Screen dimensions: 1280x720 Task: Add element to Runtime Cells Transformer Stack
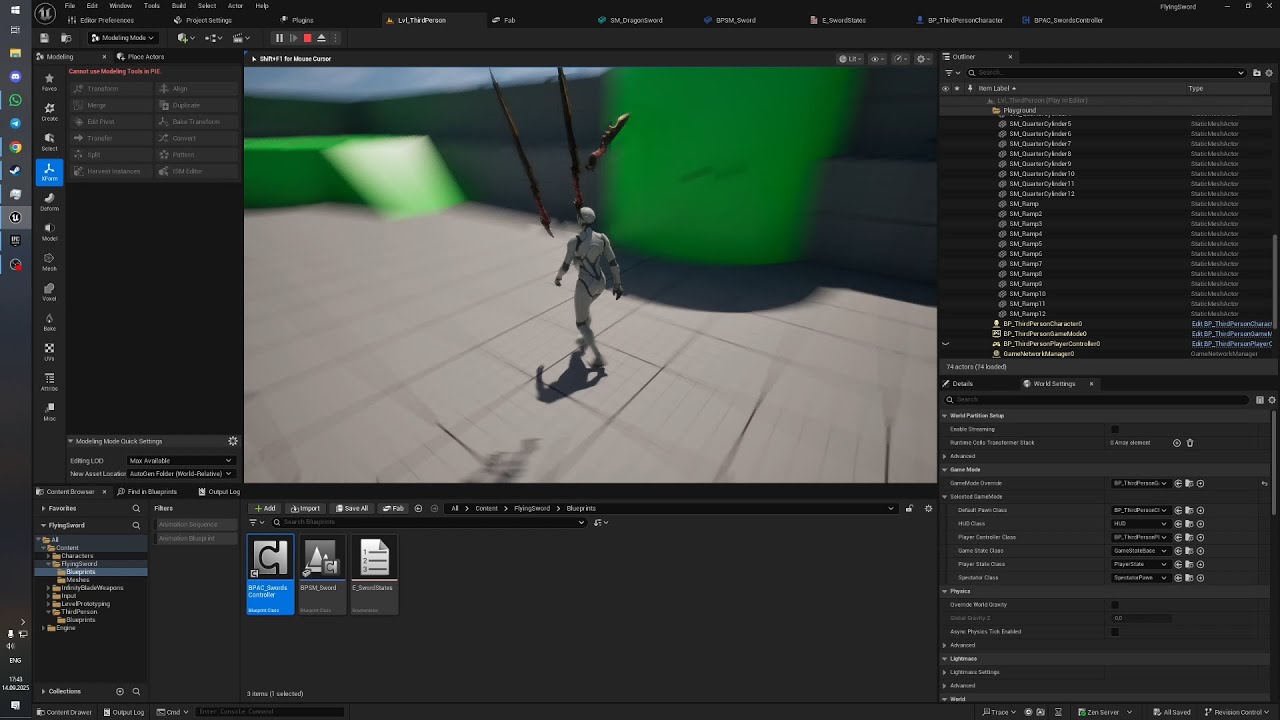click(x=1177, y=442)
